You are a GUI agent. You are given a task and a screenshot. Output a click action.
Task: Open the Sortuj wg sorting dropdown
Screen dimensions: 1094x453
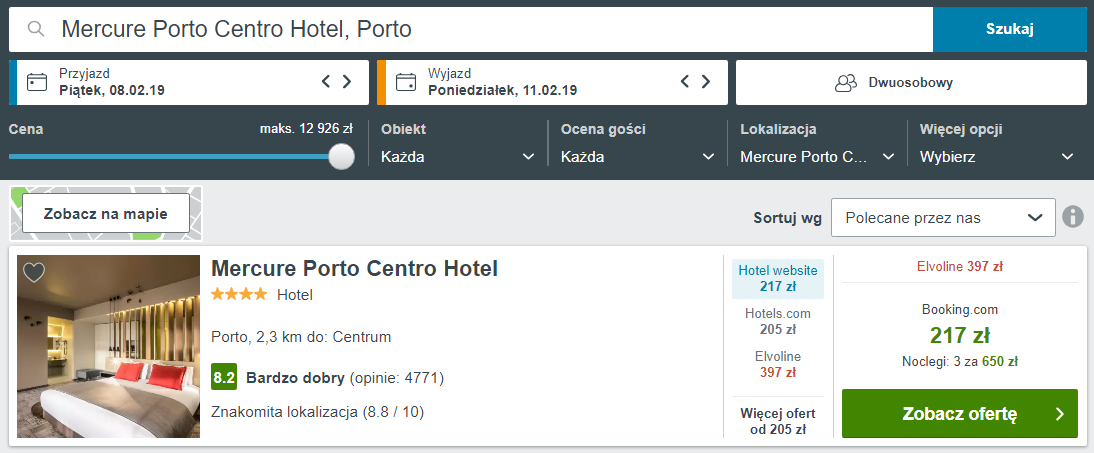[x=942, y=217]
